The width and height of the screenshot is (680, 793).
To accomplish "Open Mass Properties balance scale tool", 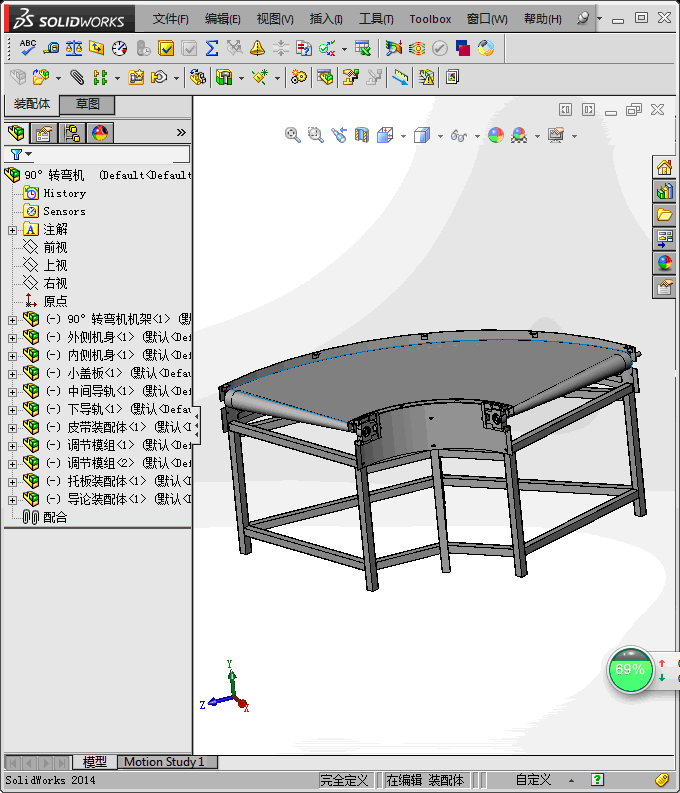I will pos(74,48).
